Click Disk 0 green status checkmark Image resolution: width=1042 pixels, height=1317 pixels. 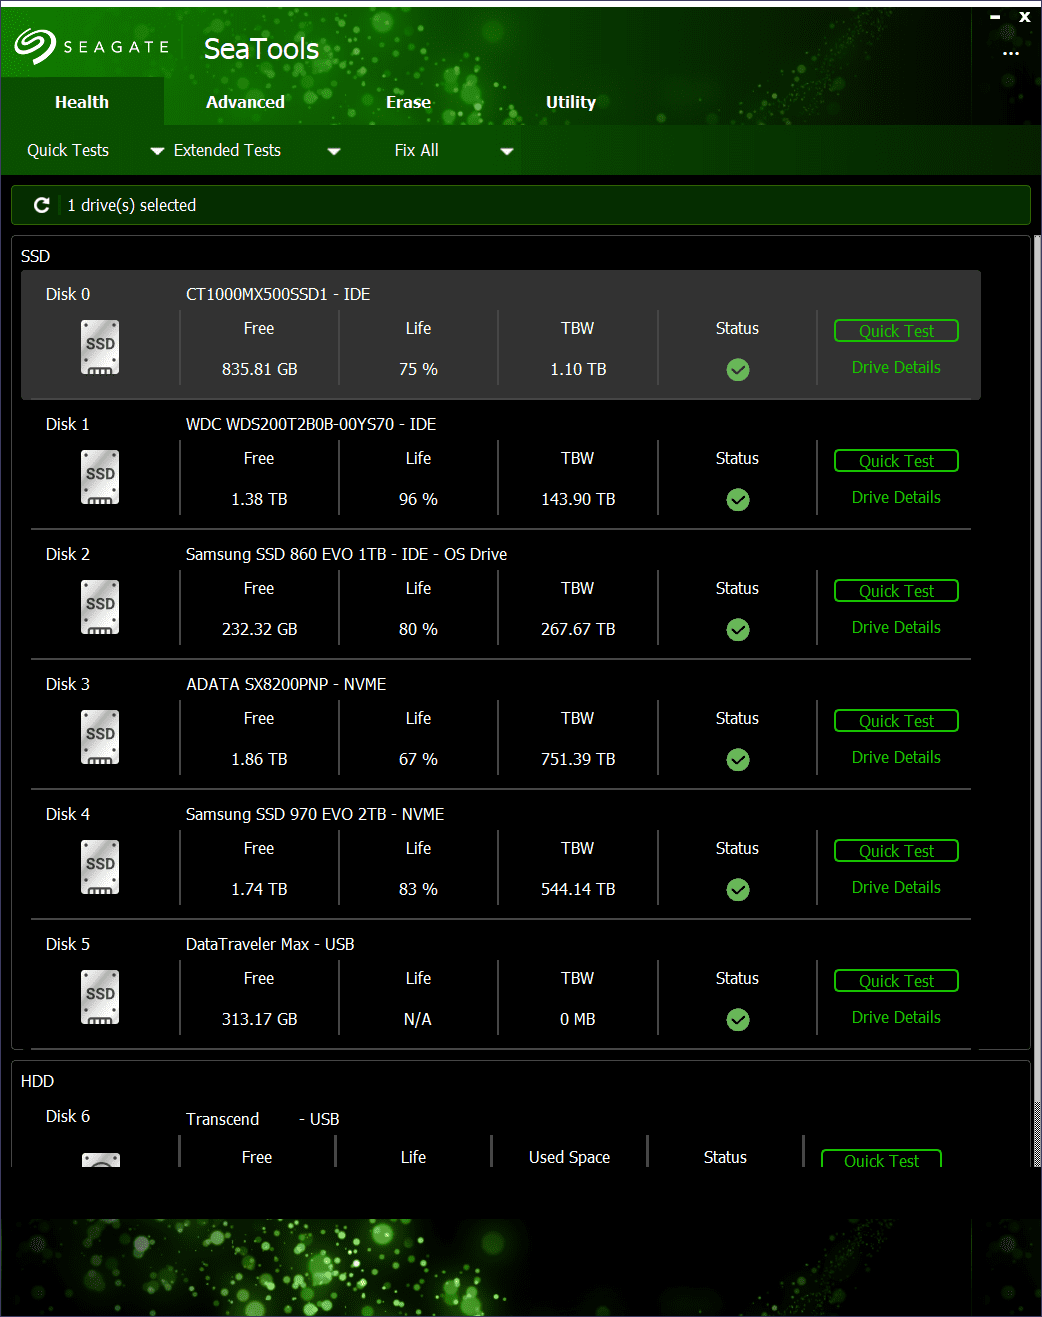coord(738,370)
